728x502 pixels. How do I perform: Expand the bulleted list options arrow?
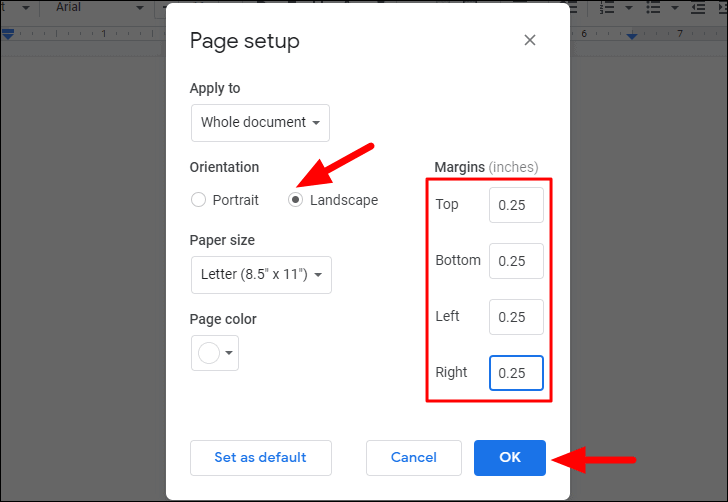coord(675,7)
